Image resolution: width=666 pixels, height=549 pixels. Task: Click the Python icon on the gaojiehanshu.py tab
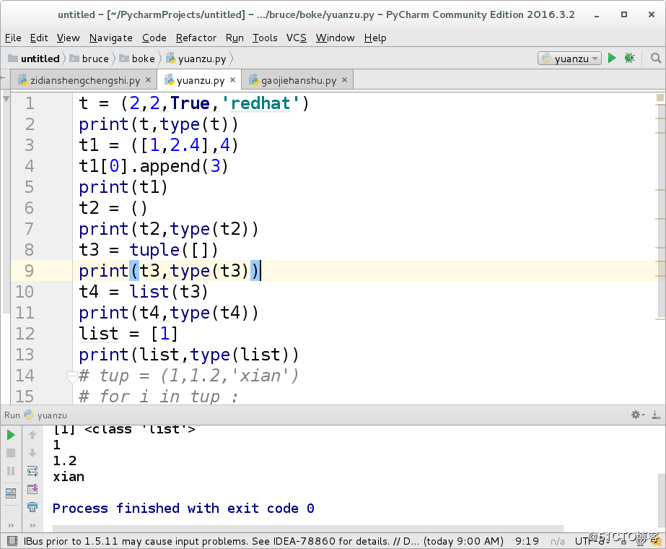pos(254,80)
